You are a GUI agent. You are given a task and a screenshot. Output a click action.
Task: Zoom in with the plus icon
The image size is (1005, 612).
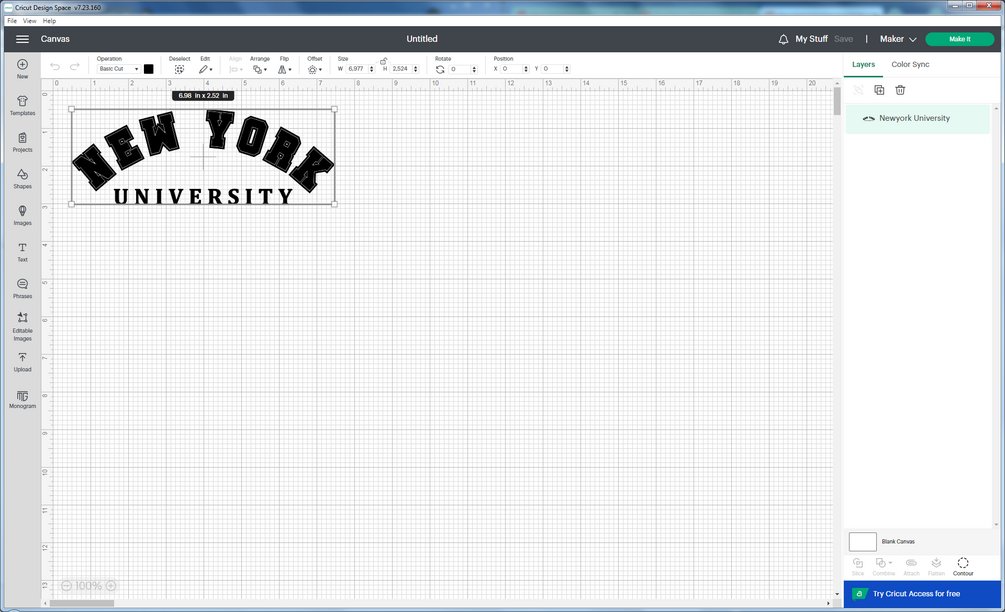[111, 586]
